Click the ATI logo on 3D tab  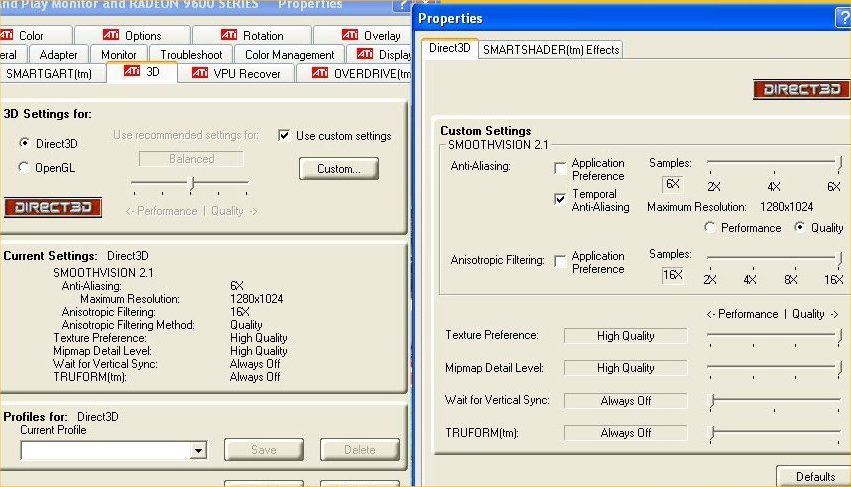pyautogui.click(x=132, y=71)
